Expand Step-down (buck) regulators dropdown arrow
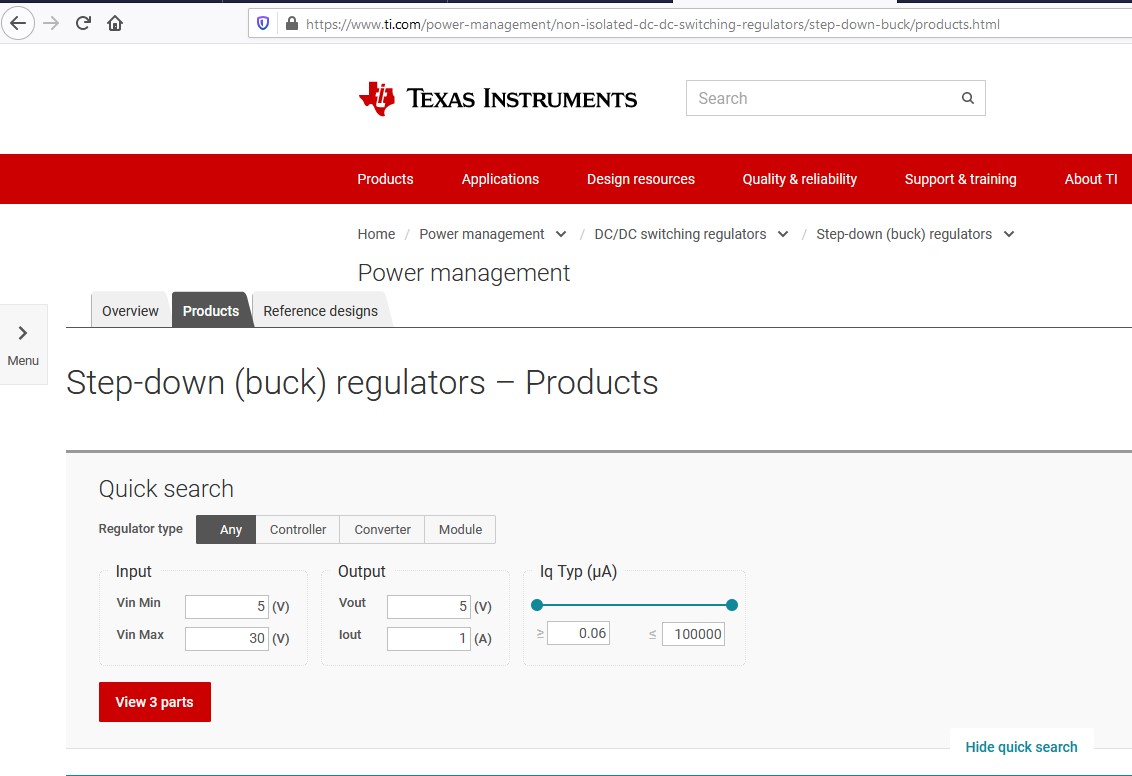 [1009, 234]
